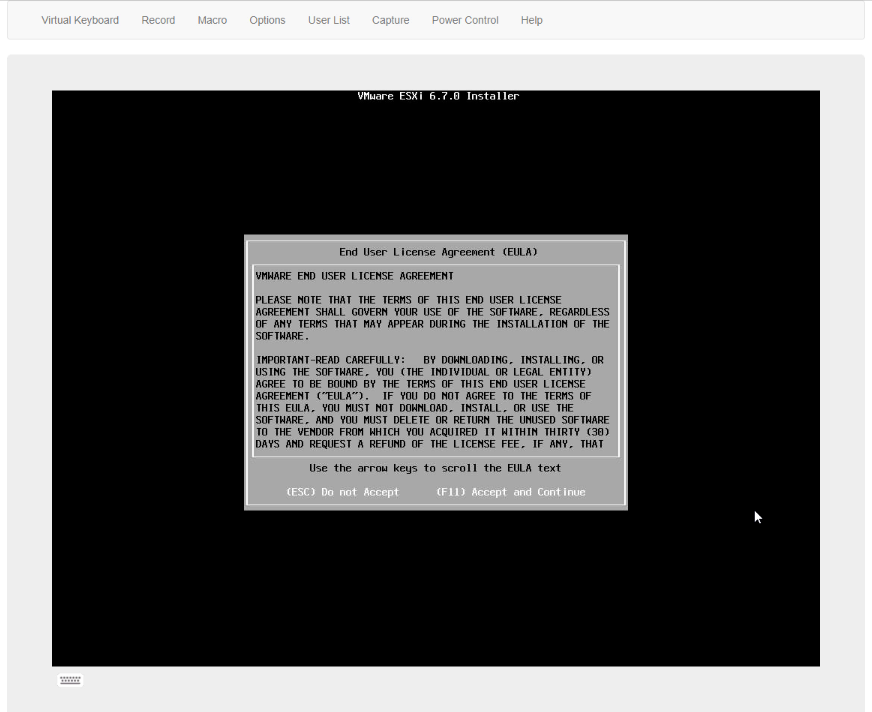Open the Power Control menu
The image size is (872, 712).
[x=465, y=20]
